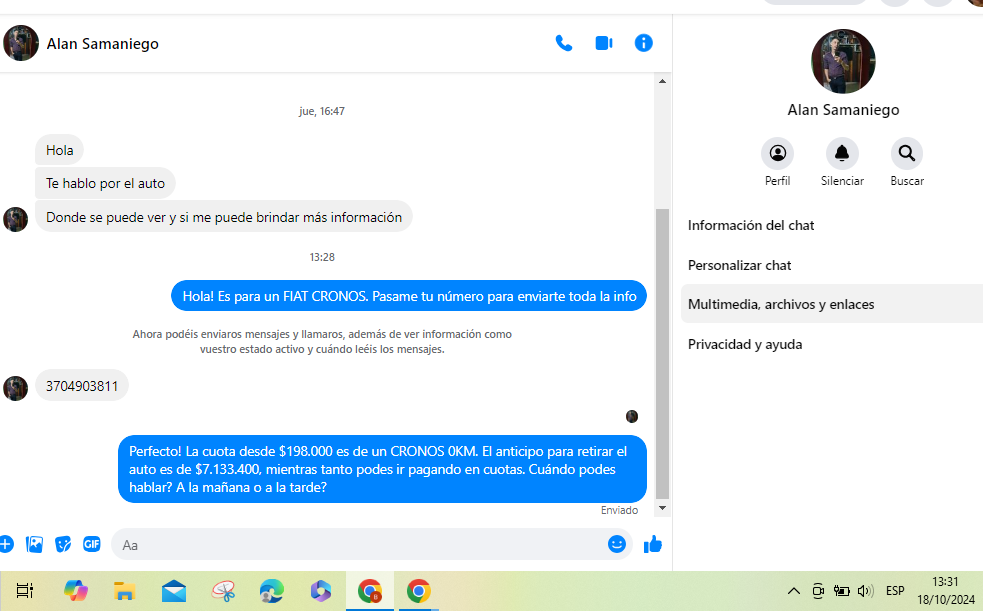Screen dimensions: 983x611
Task: Expand Multimedia, archivos y enlaces section
Action: (x=831, y=304)
